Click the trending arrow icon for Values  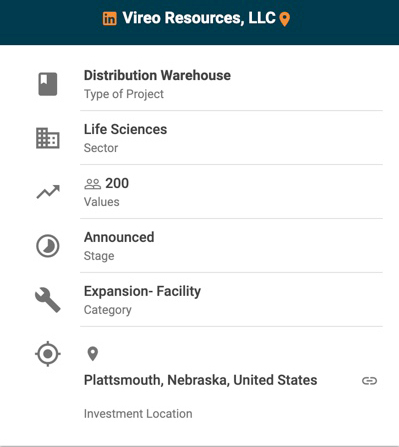pyautogui.click(x=48, y=192)
